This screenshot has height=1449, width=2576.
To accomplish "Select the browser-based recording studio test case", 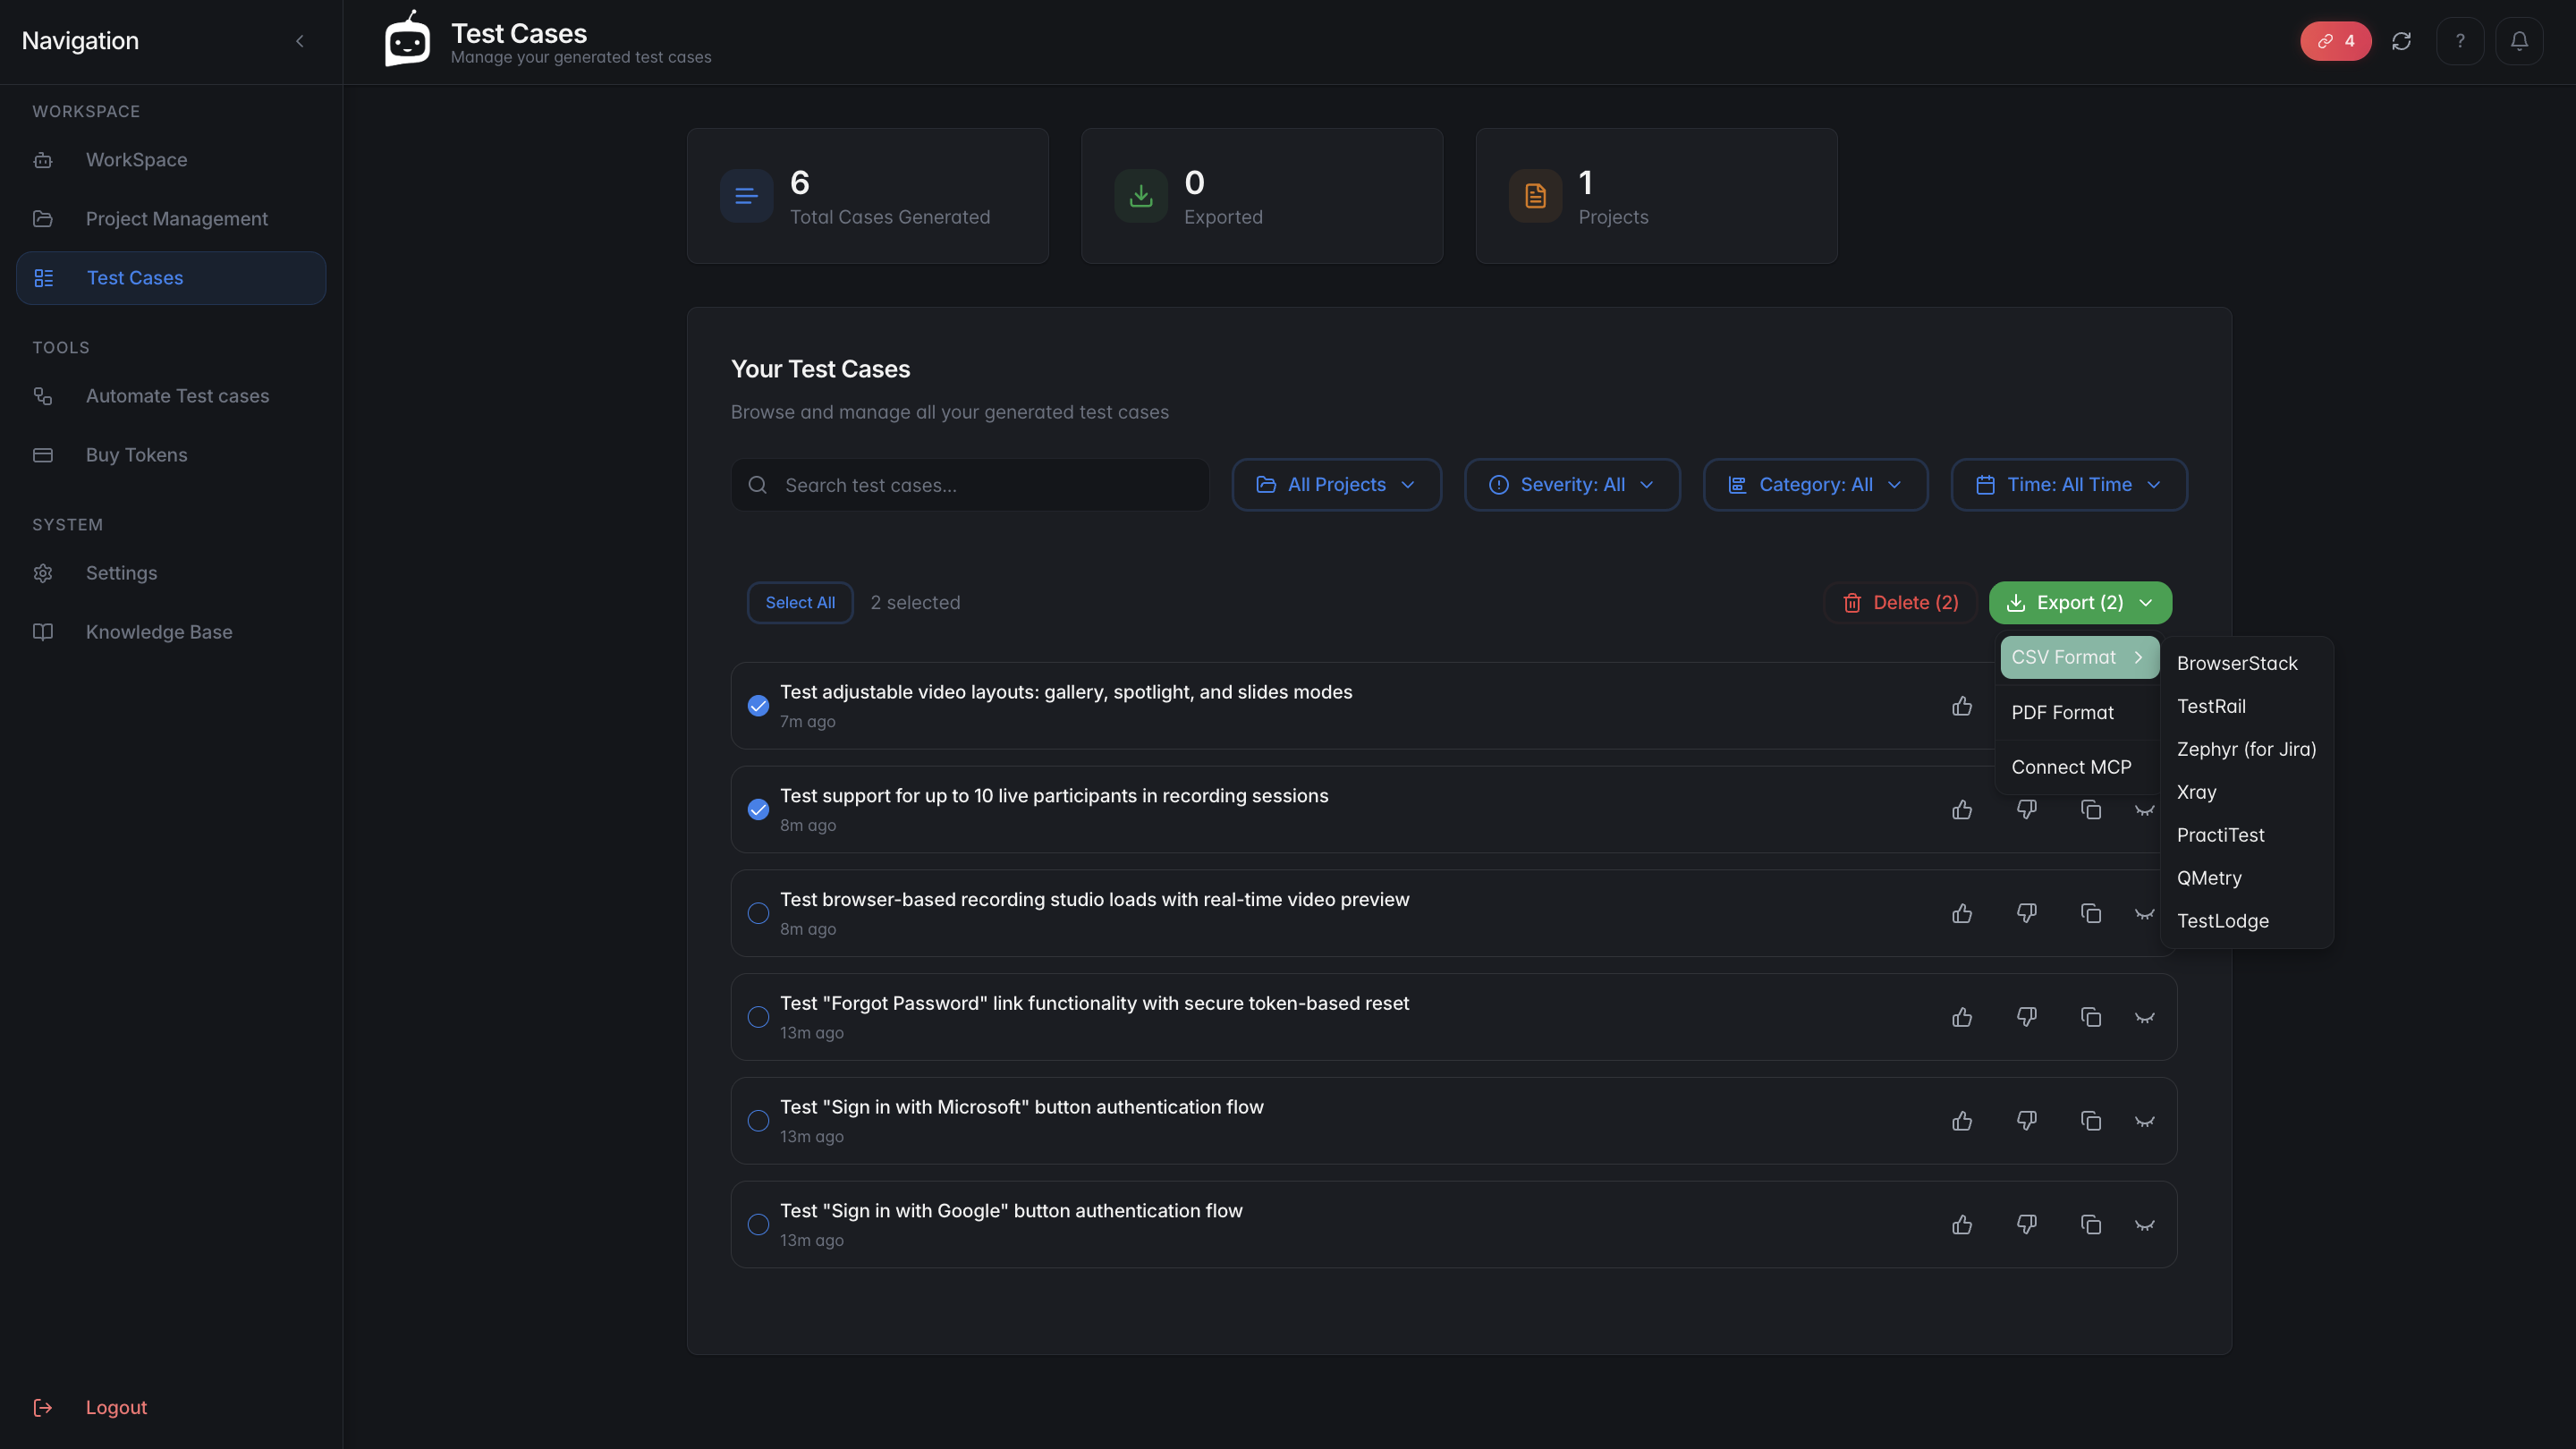I will [758, 913].
